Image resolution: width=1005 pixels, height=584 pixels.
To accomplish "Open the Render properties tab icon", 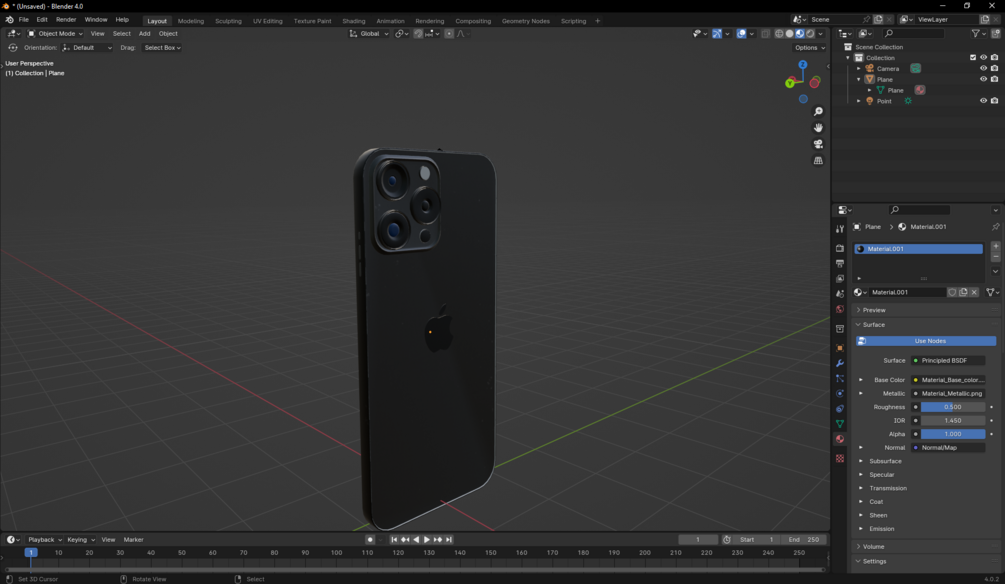I will point(840,248).
